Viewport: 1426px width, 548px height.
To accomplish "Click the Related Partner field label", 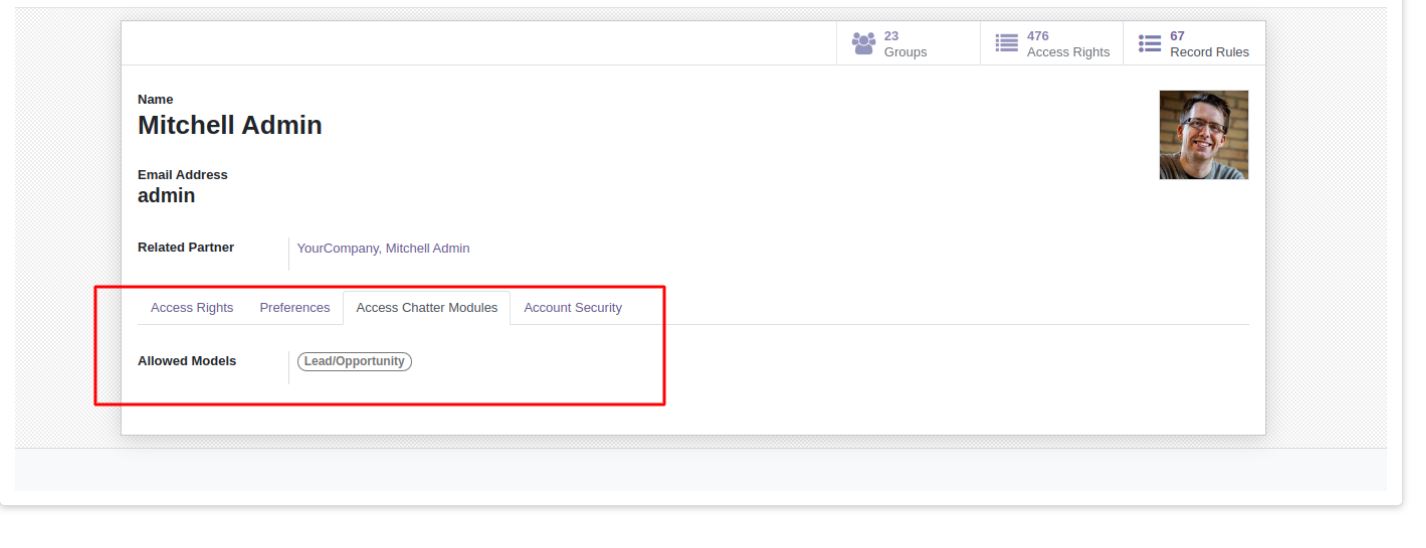I will (x=186, y=247).
